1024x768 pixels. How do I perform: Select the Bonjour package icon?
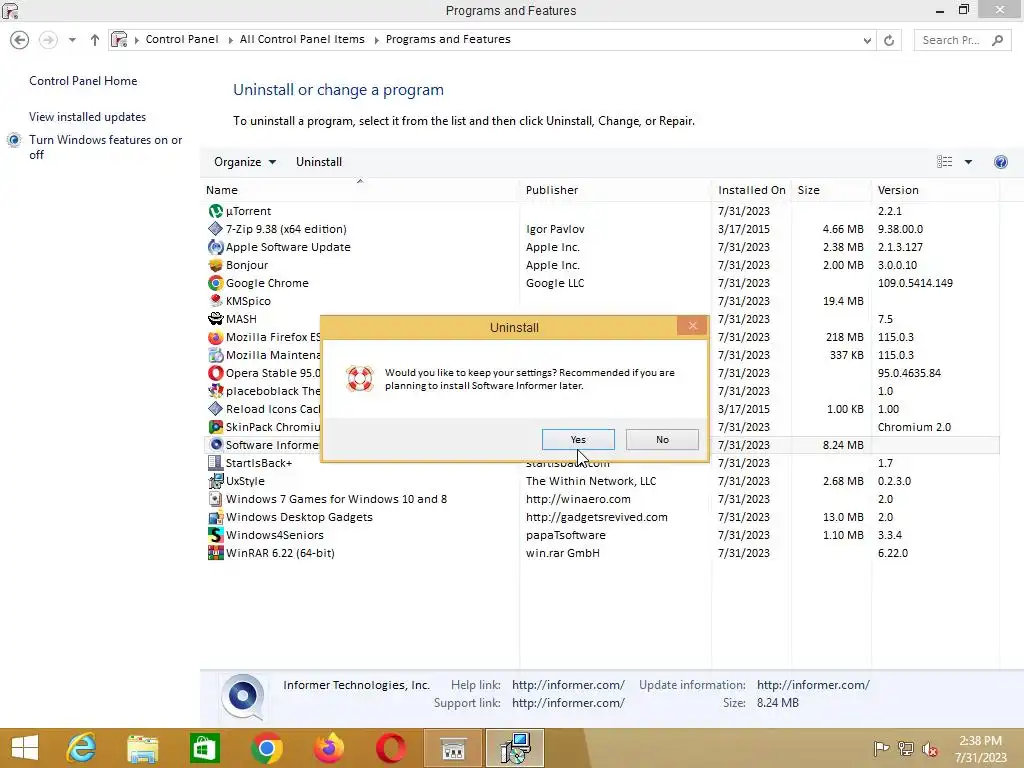pyautogui.click(x=216, y=265)
